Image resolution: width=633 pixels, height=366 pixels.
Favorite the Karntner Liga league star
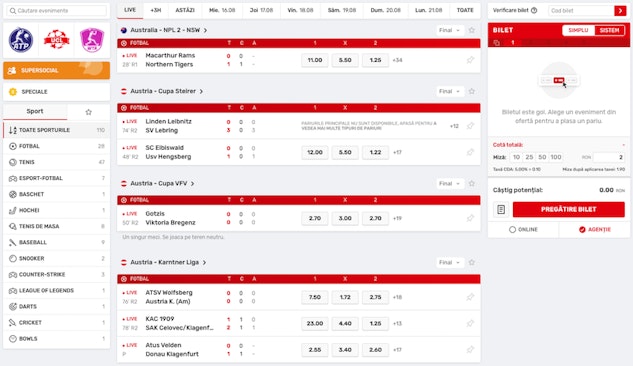472,262
